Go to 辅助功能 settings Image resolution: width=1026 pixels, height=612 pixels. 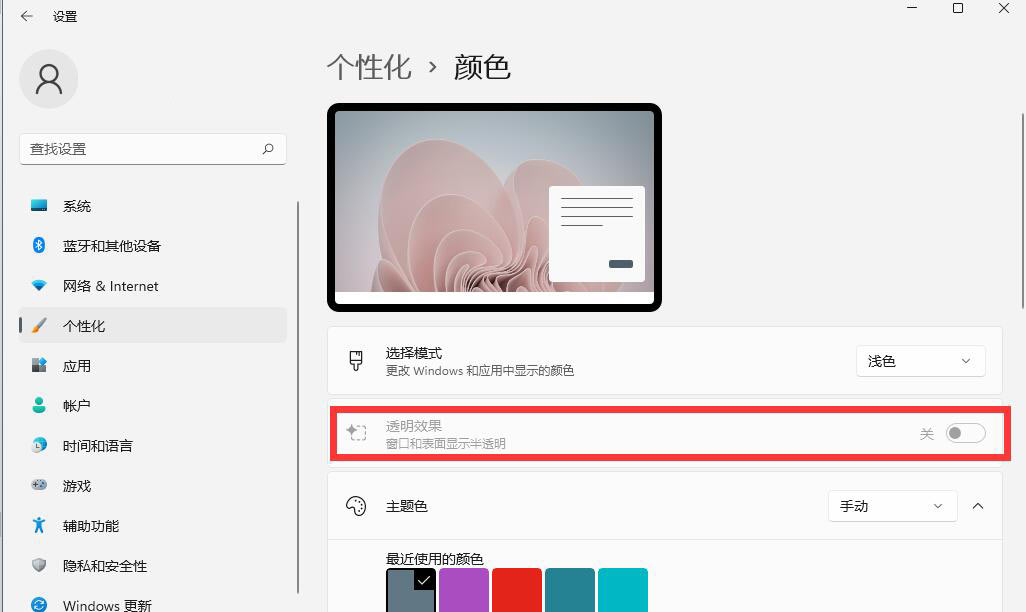(x=152, y=525)
